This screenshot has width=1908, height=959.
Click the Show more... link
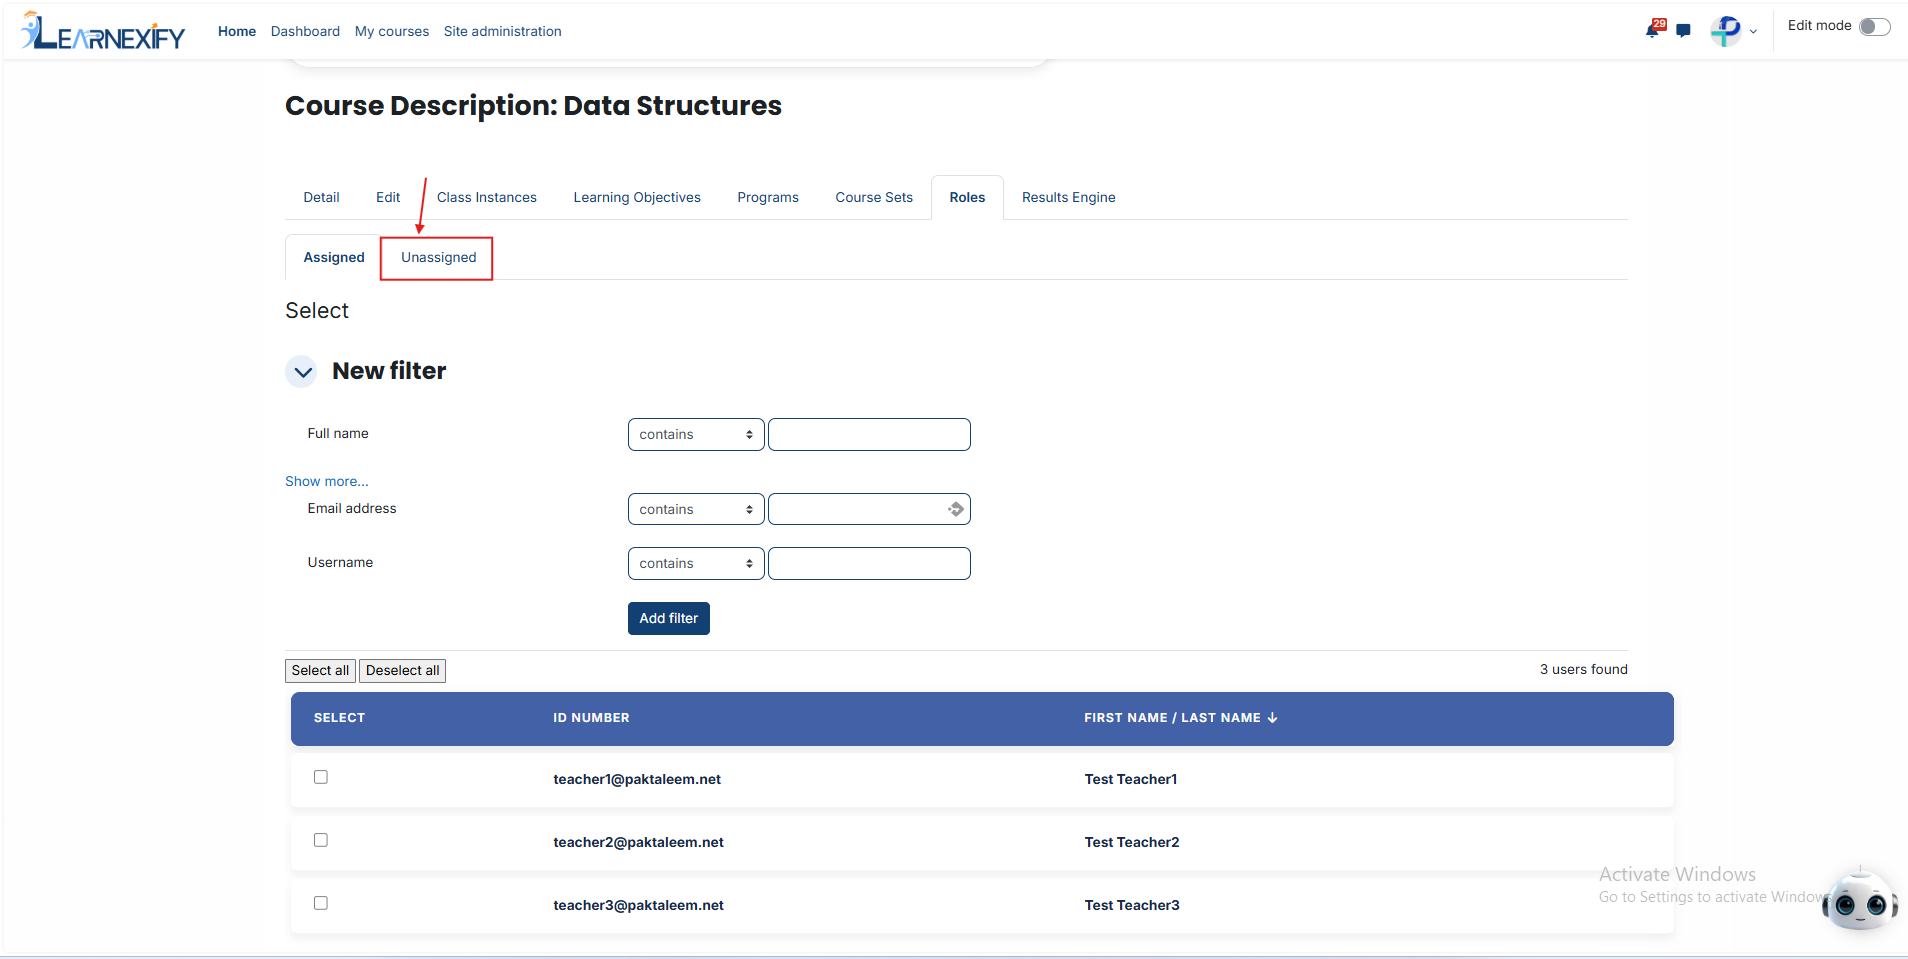(327, 482)
